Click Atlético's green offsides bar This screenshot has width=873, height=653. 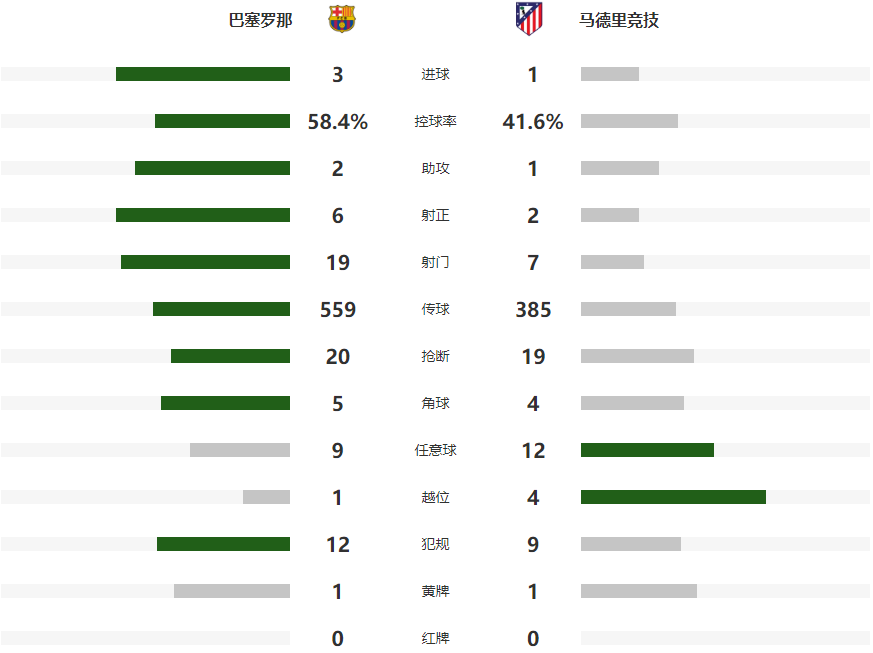click(x=673, y=497)
